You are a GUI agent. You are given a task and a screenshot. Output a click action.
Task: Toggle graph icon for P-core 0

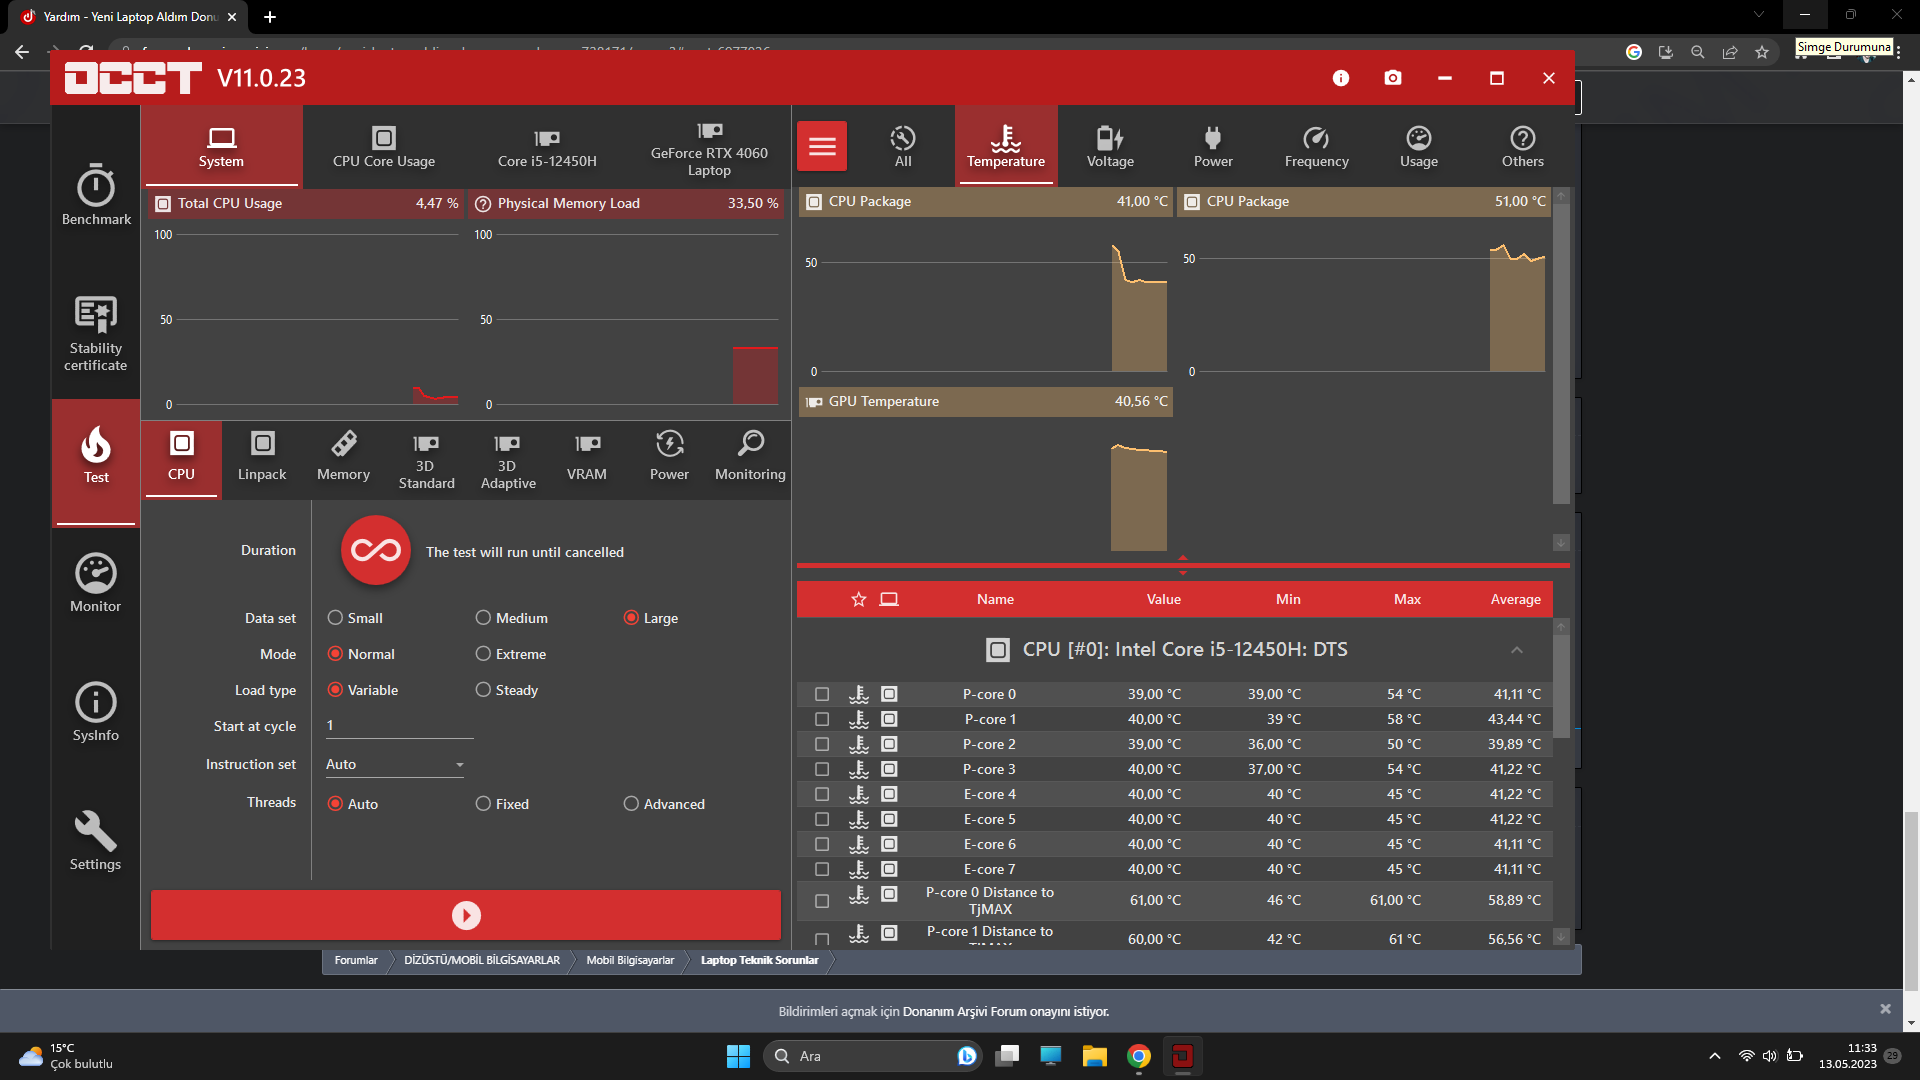[859, 694]
